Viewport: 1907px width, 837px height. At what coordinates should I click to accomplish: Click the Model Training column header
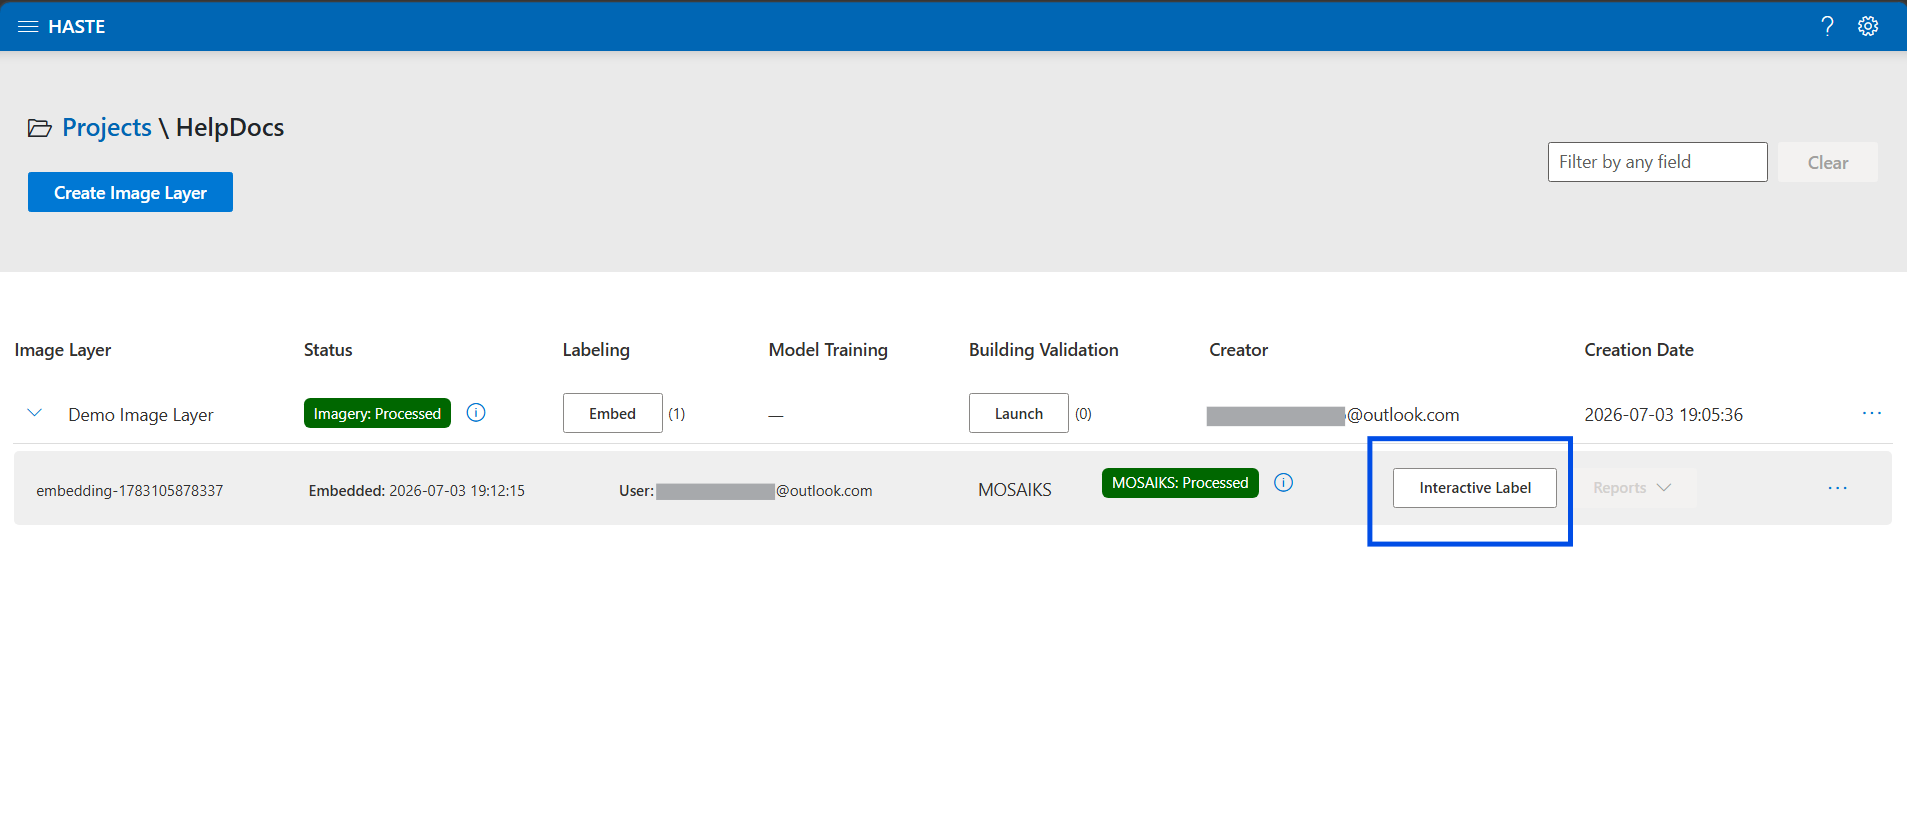pyautogui.click(x=828, y=350)
